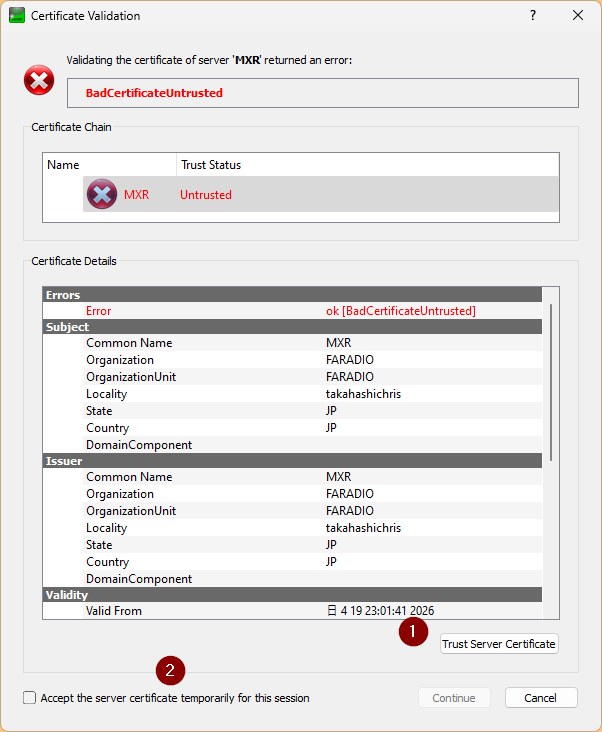Screen dimensions: 602x732
Task: Click the certificate details vertical scrollbar
Action: [x=551, y=382]
